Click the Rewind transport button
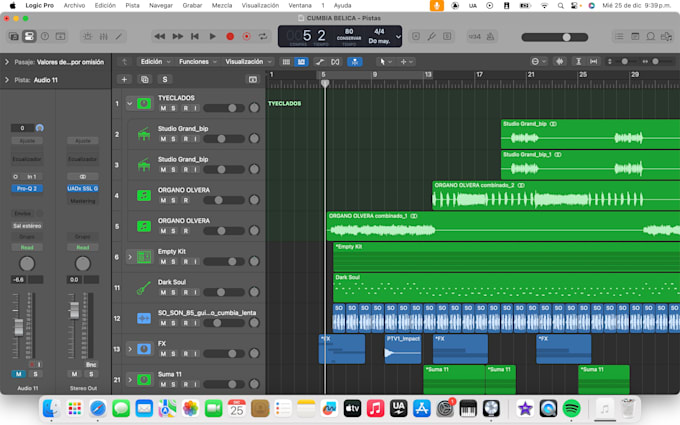The width and height of the screenshot is (680, 425). click(x=159, y=36)
